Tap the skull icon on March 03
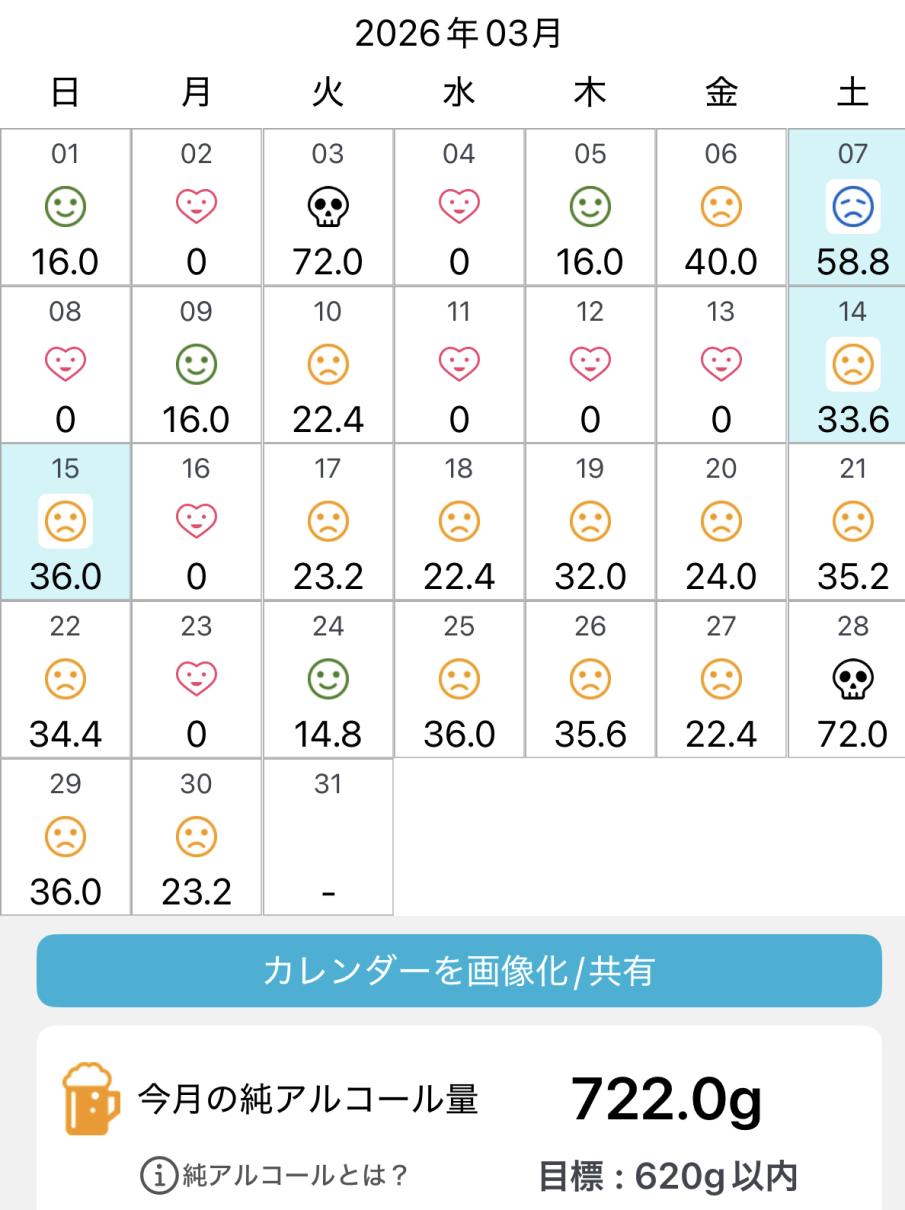The image size is (905, 1210). point(328,208)
